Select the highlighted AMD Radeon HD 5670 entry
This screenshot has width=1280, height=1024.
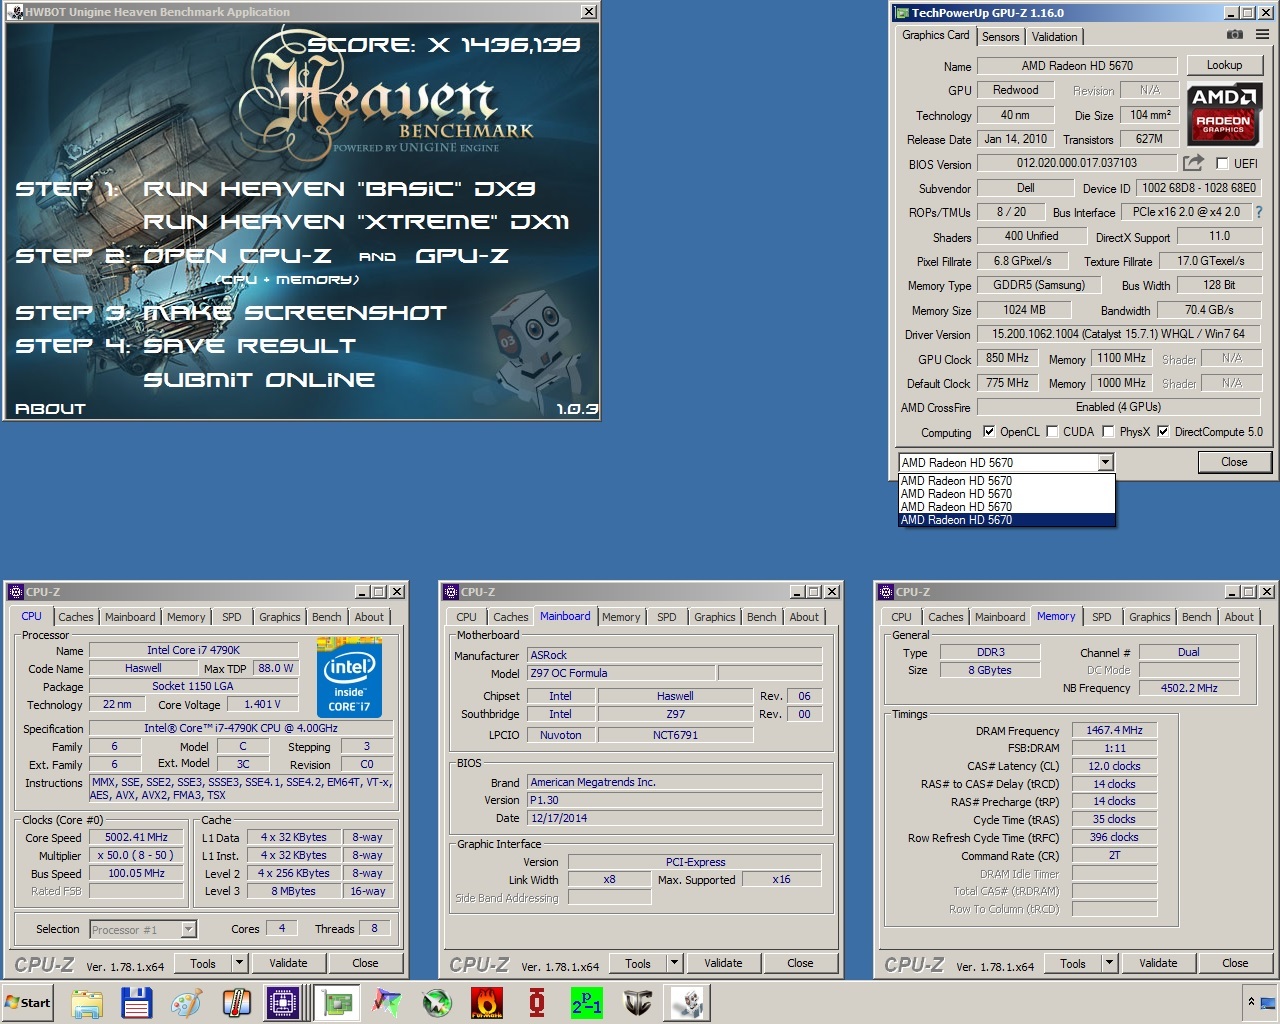point(1007,520)
